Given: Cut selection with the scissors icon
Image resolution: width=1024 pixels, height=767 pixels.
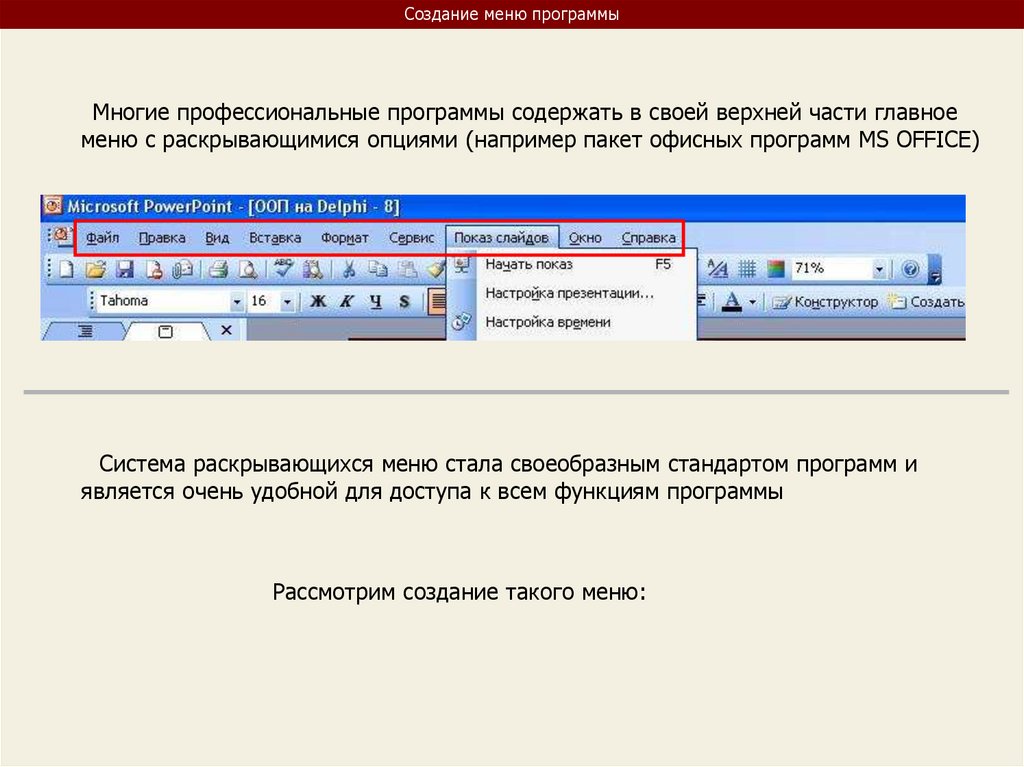Looking at the screenshot, I should click(x=349, y=269).
